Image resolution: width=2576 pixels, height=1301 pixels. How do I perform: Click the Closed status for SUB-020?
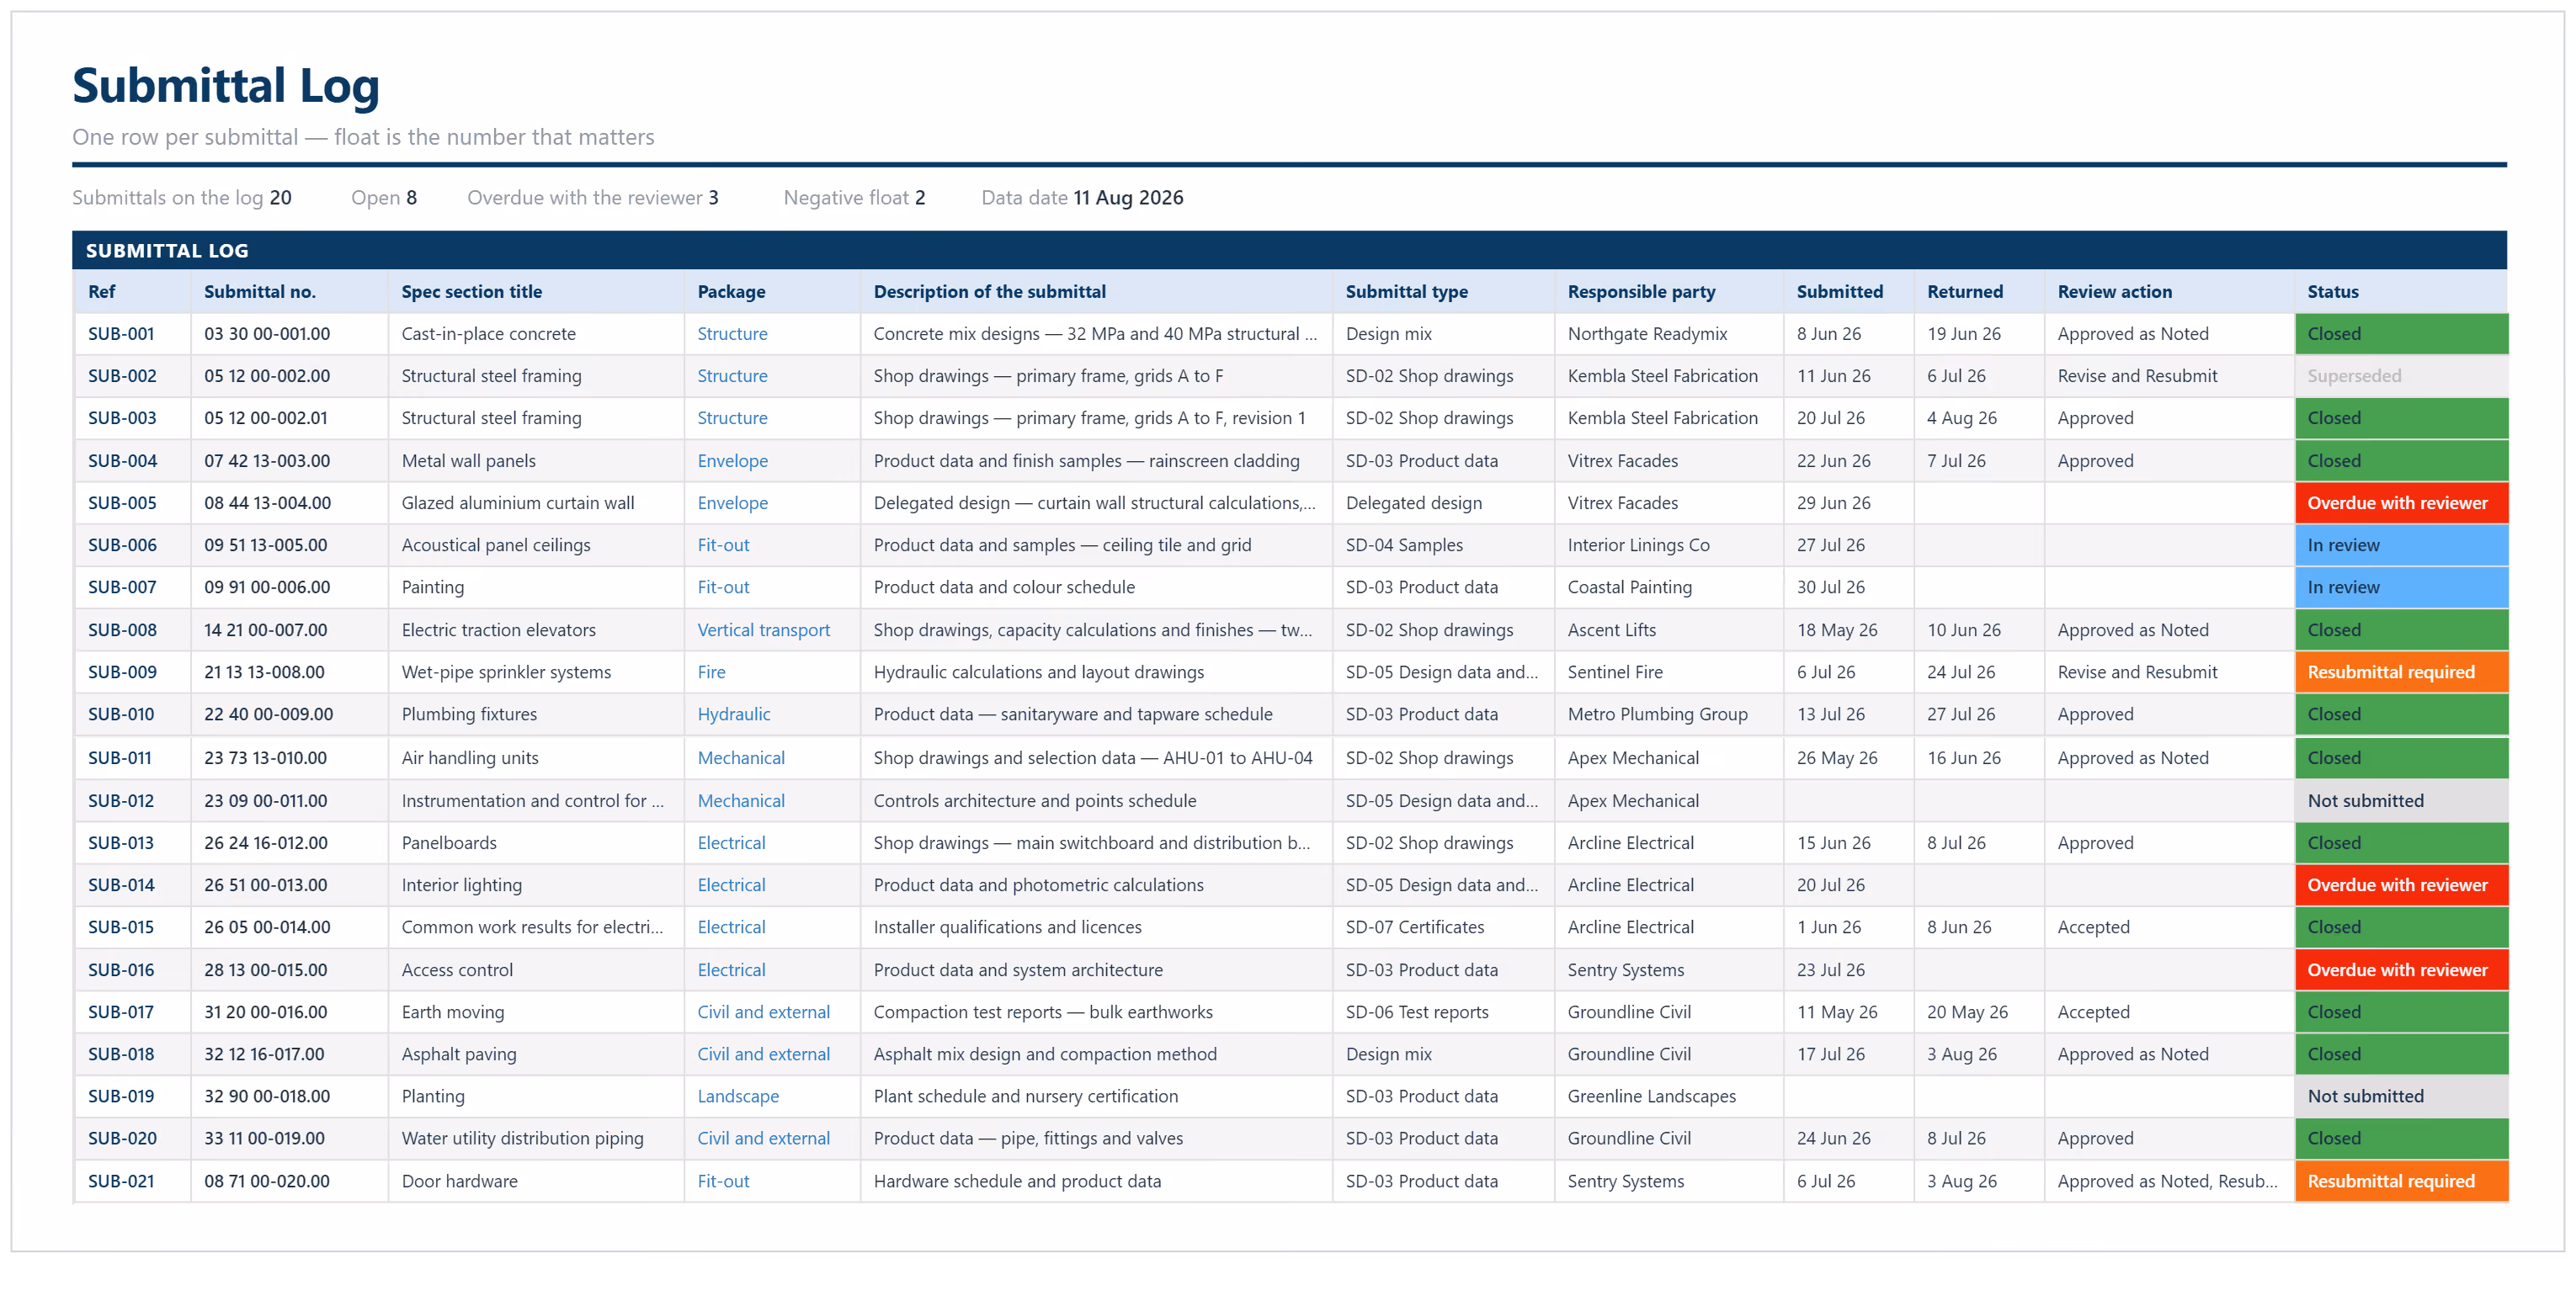2400,1138
